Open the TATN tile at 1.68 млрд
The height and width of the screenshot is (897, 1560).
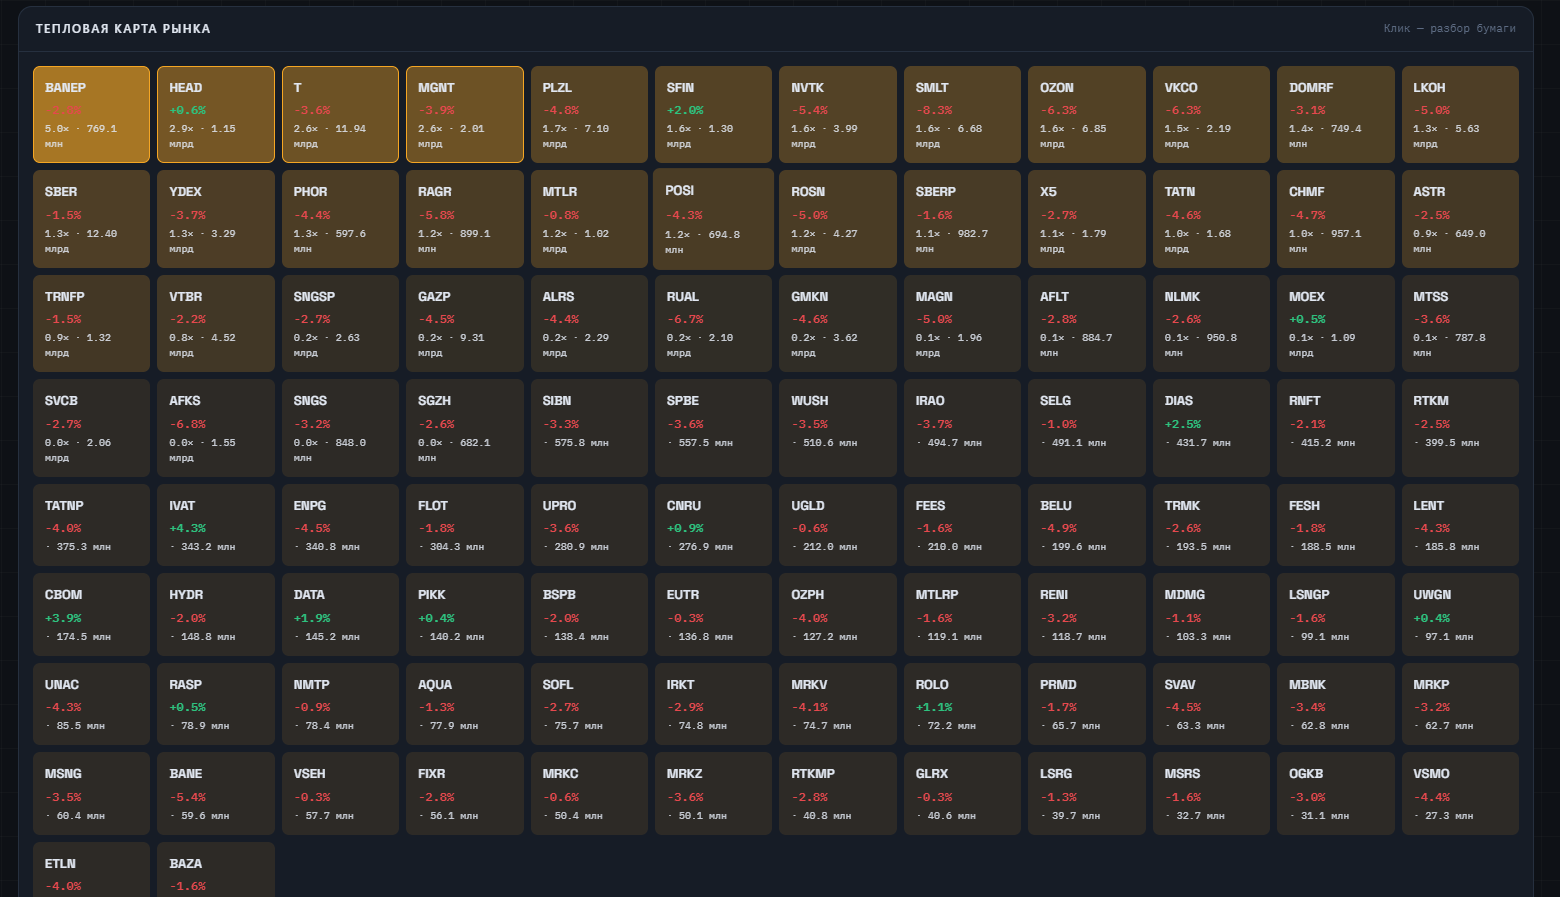[x=1211, y=219]
